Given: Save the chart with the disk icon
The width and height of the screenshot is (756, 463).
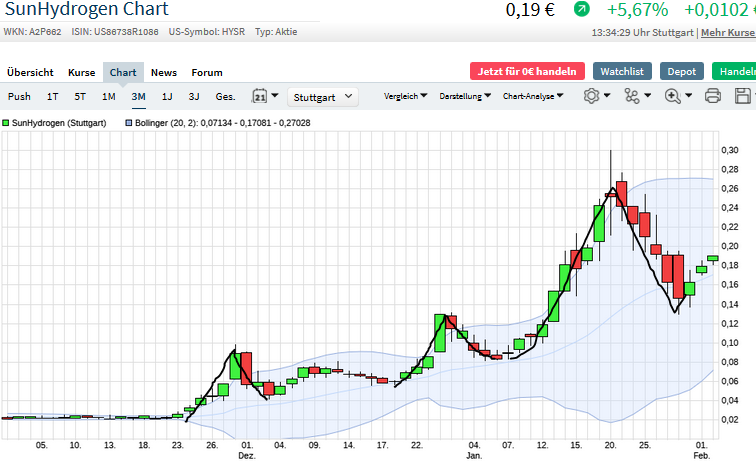Looking at the screenshot, I should tap(742, 97).
